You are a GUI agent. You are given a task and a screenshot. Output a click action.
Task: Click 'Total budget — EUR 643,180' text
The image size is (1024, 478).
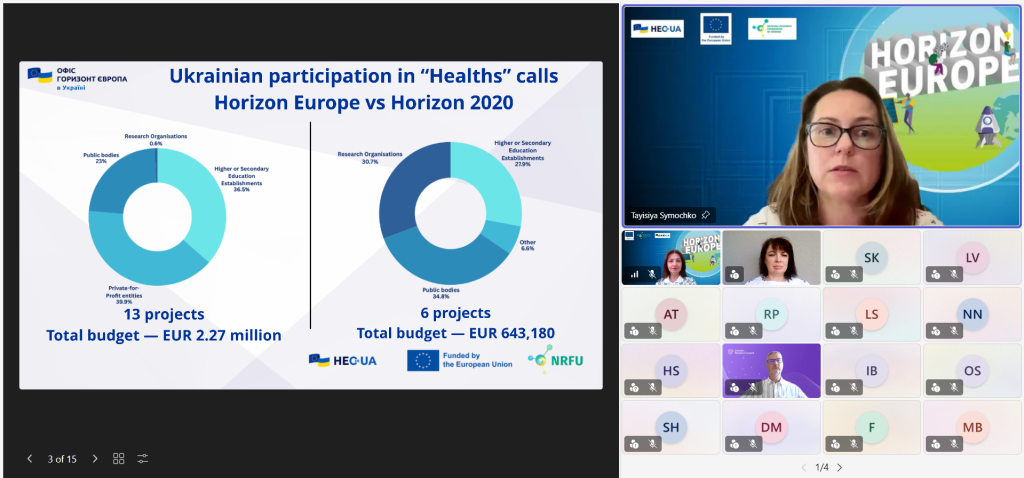(x=456, y=333)
